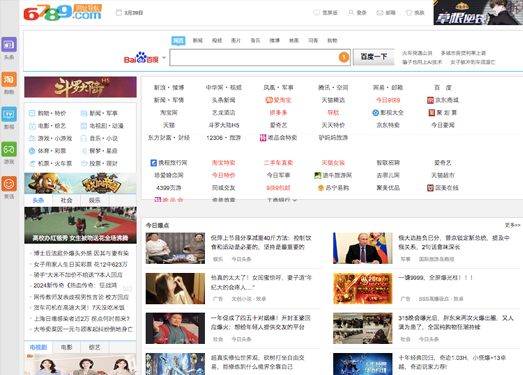Click the 机票·火车票 category icon
Screen dimensions: 523x375
pos(32,163)
